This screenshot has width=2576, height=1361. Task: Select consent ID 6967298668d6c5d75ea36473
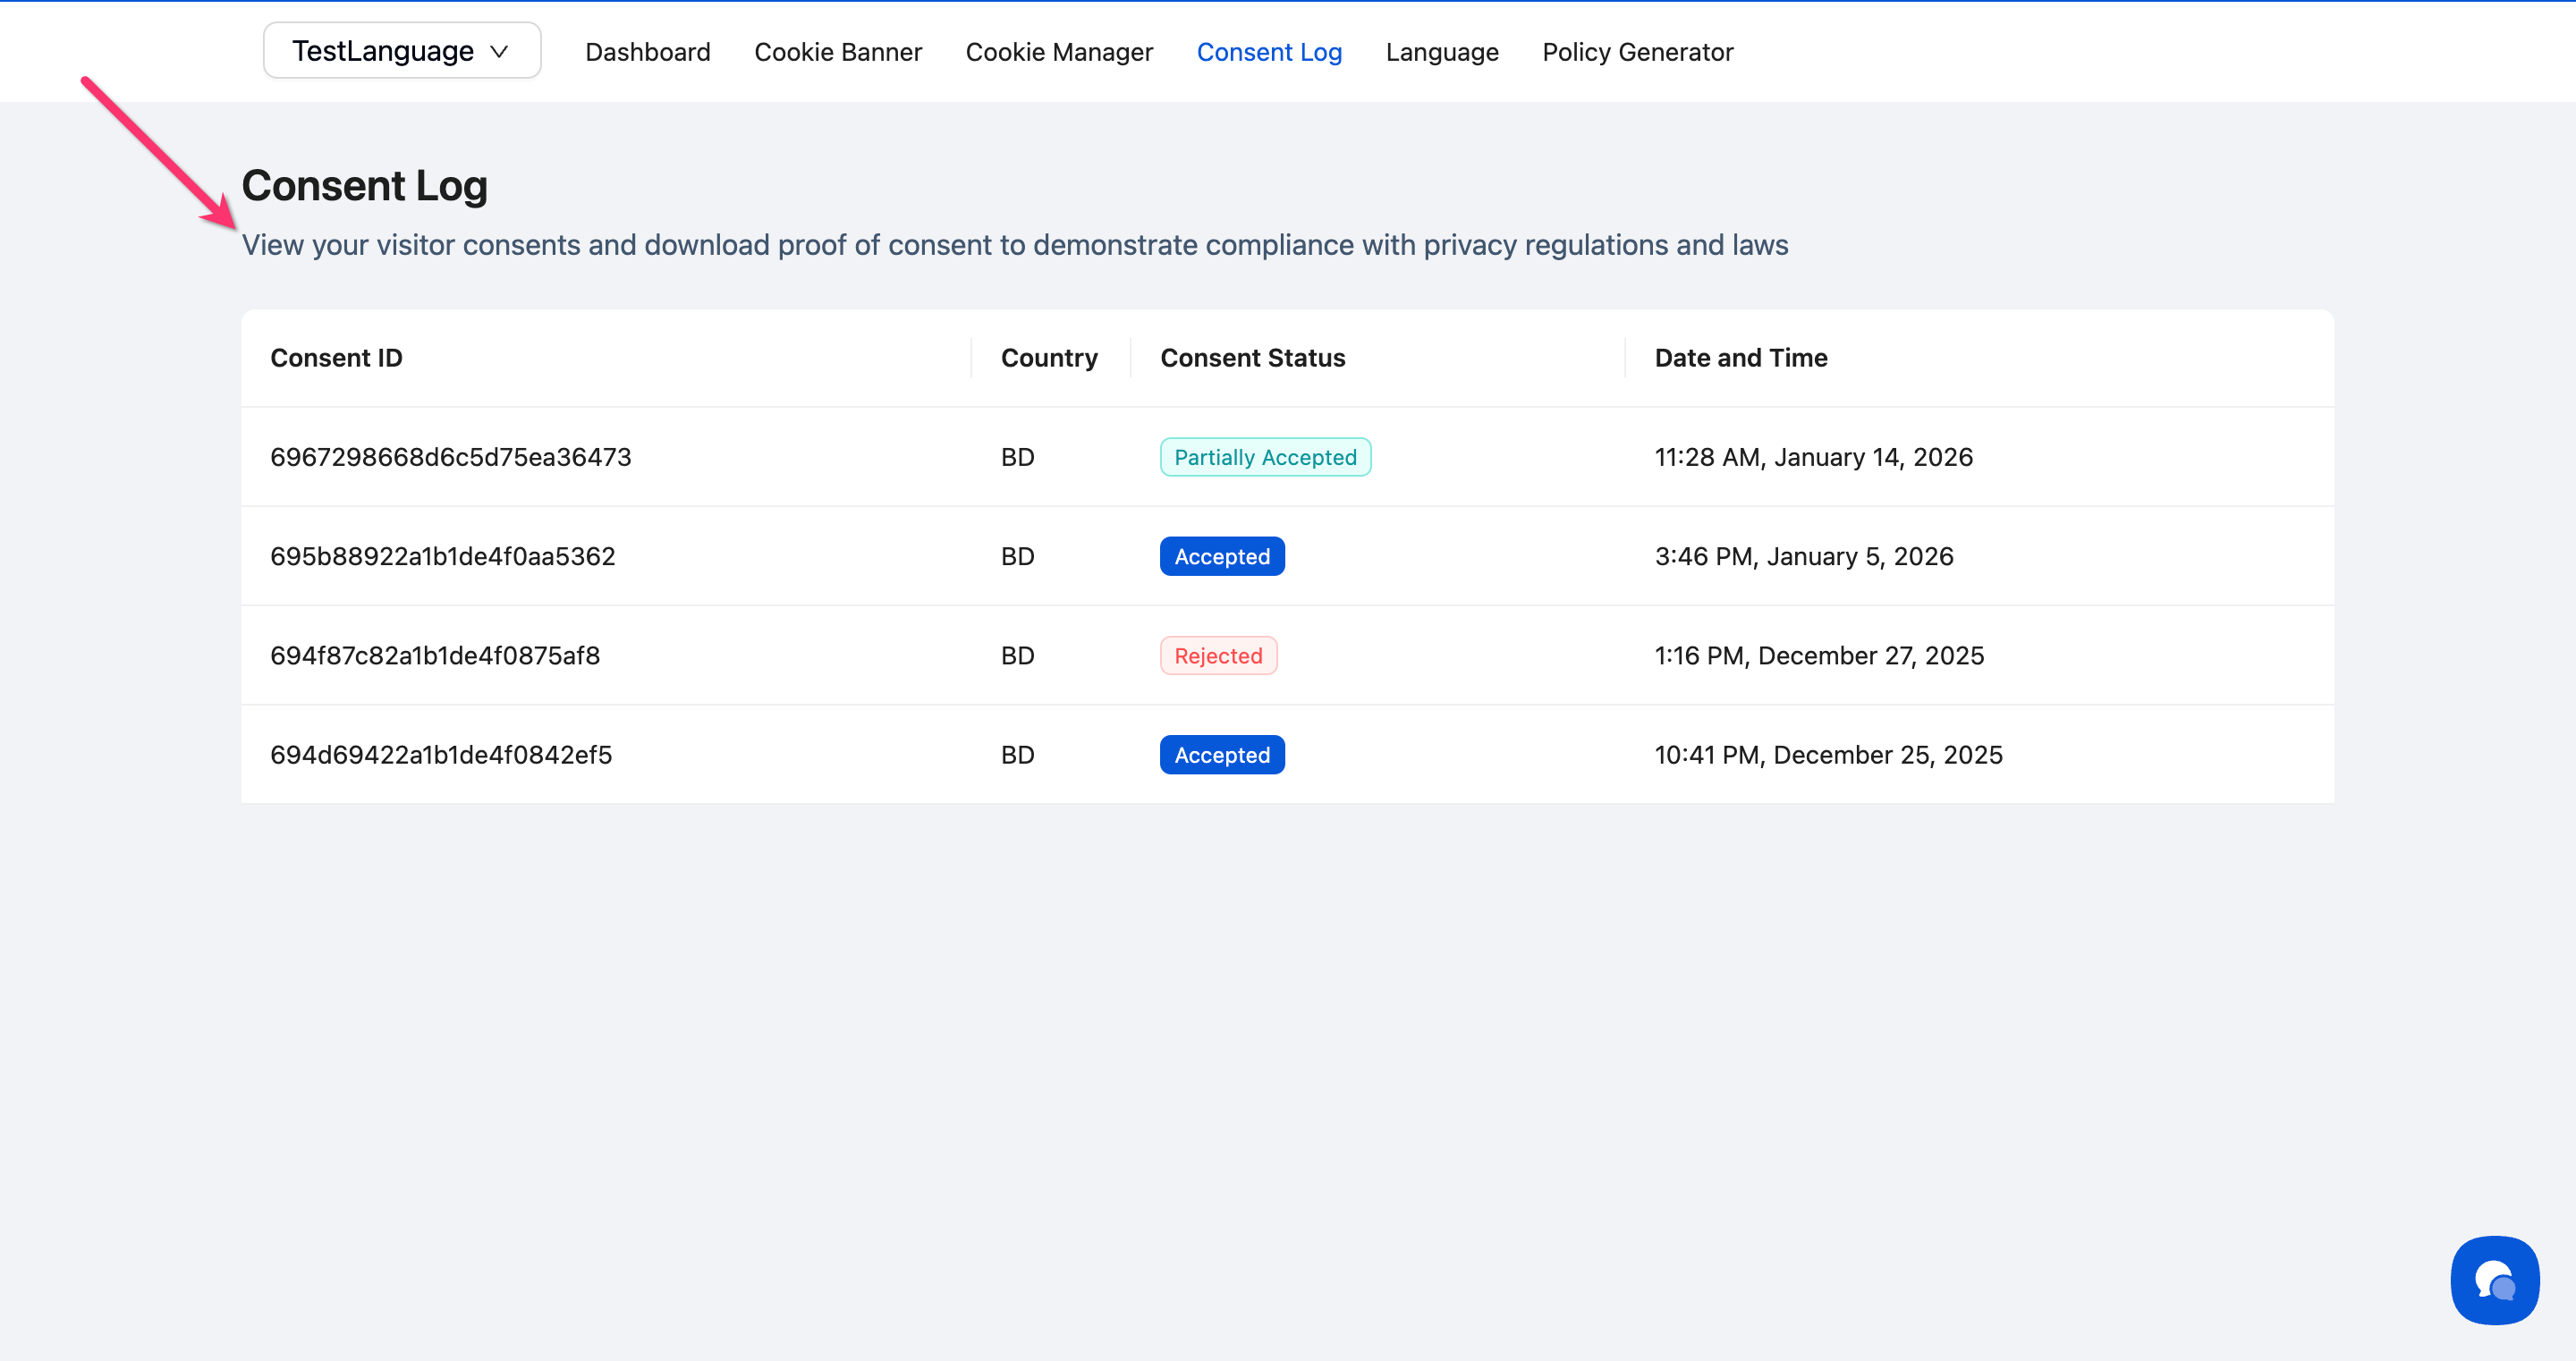coord(450,457)
